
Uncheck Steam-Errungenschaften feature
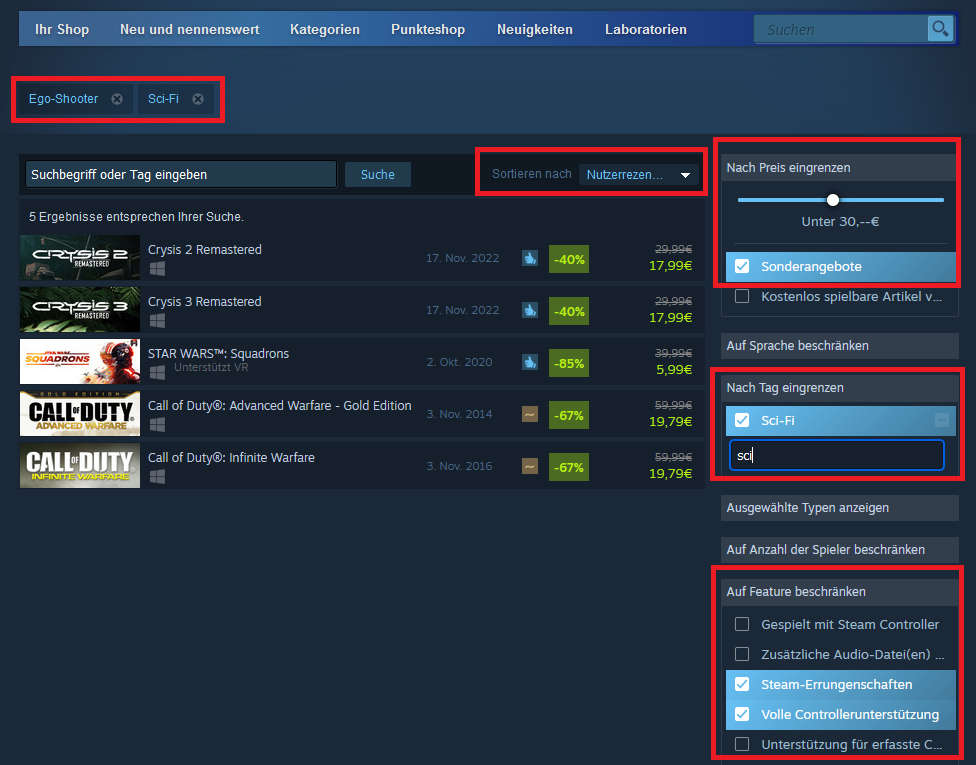pos(742,684)
